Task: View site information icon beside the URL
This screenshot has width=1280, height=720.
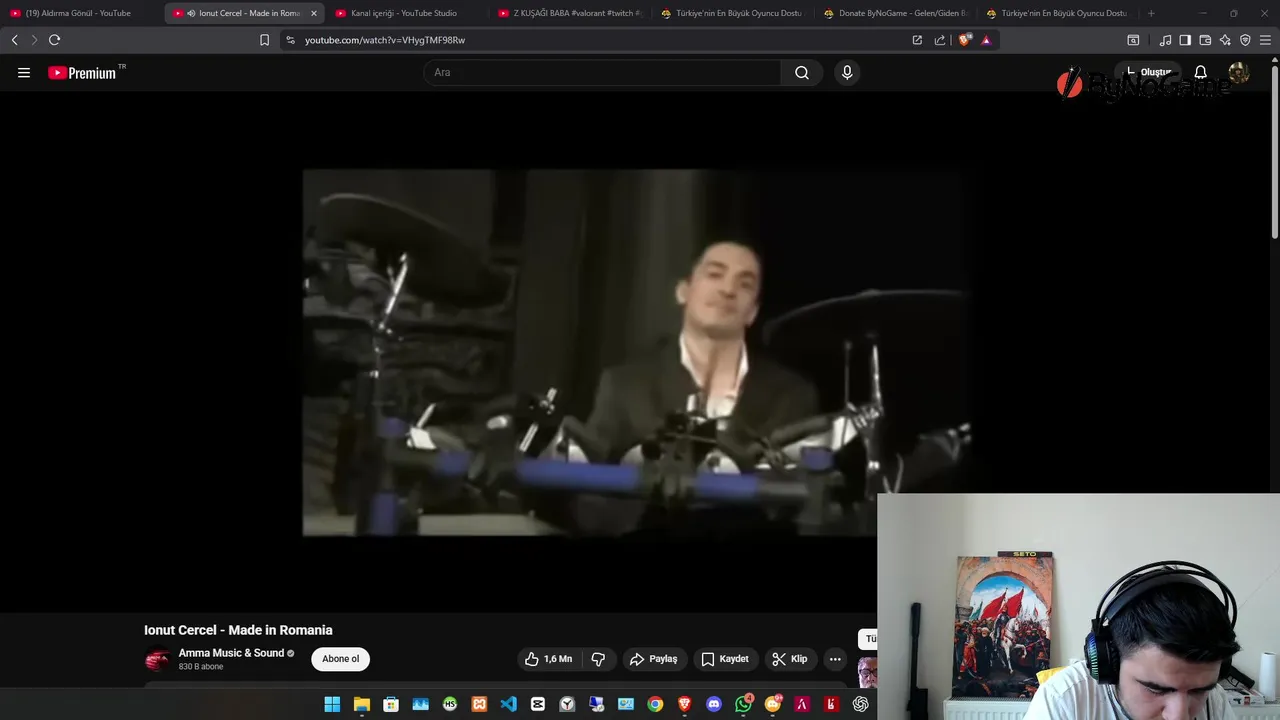Action: (x=291, y=40)
